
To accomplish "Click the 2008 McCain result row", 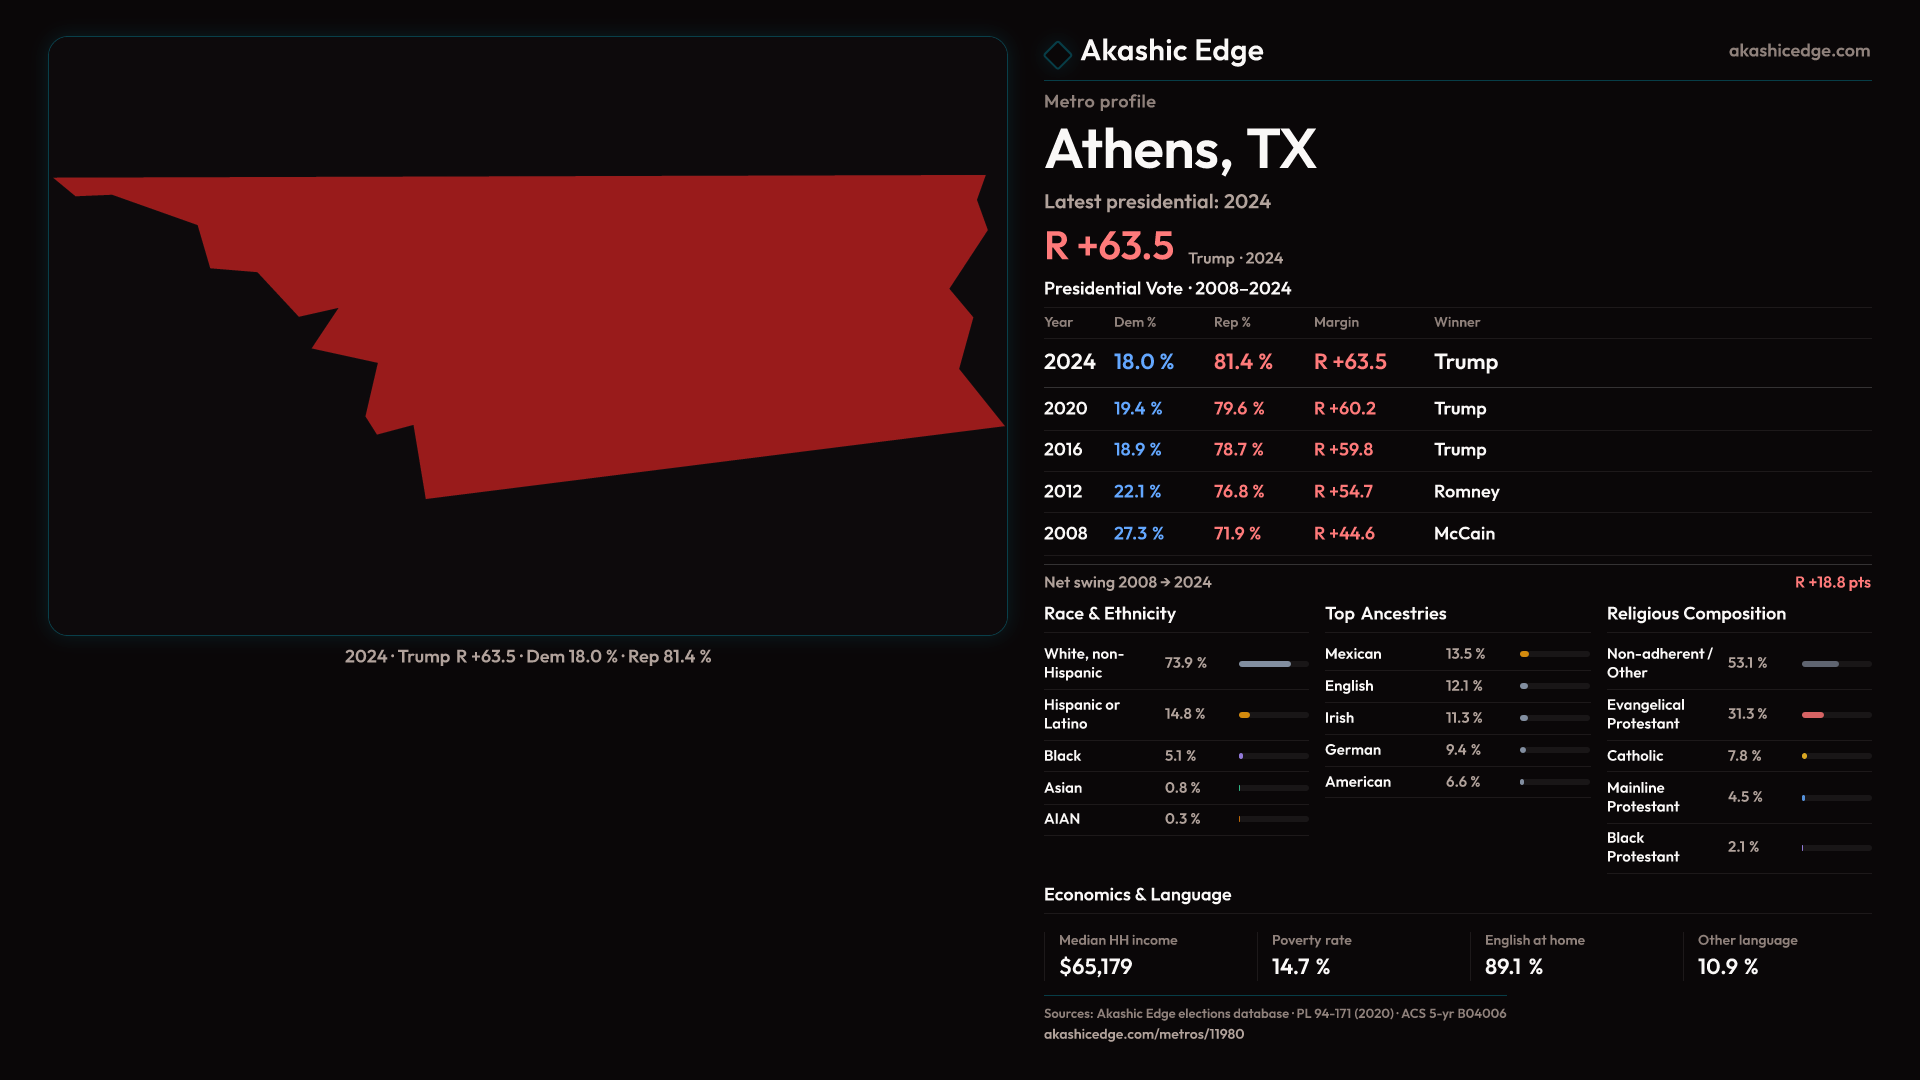I will click(1456, 534).
